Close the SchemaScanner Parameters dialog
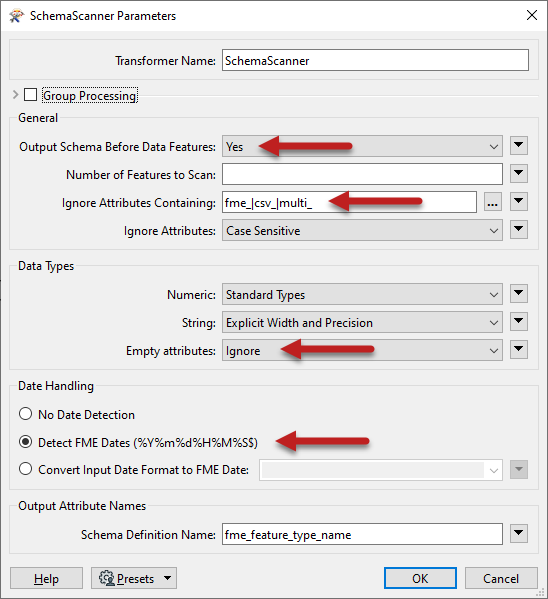 point(532,15)
